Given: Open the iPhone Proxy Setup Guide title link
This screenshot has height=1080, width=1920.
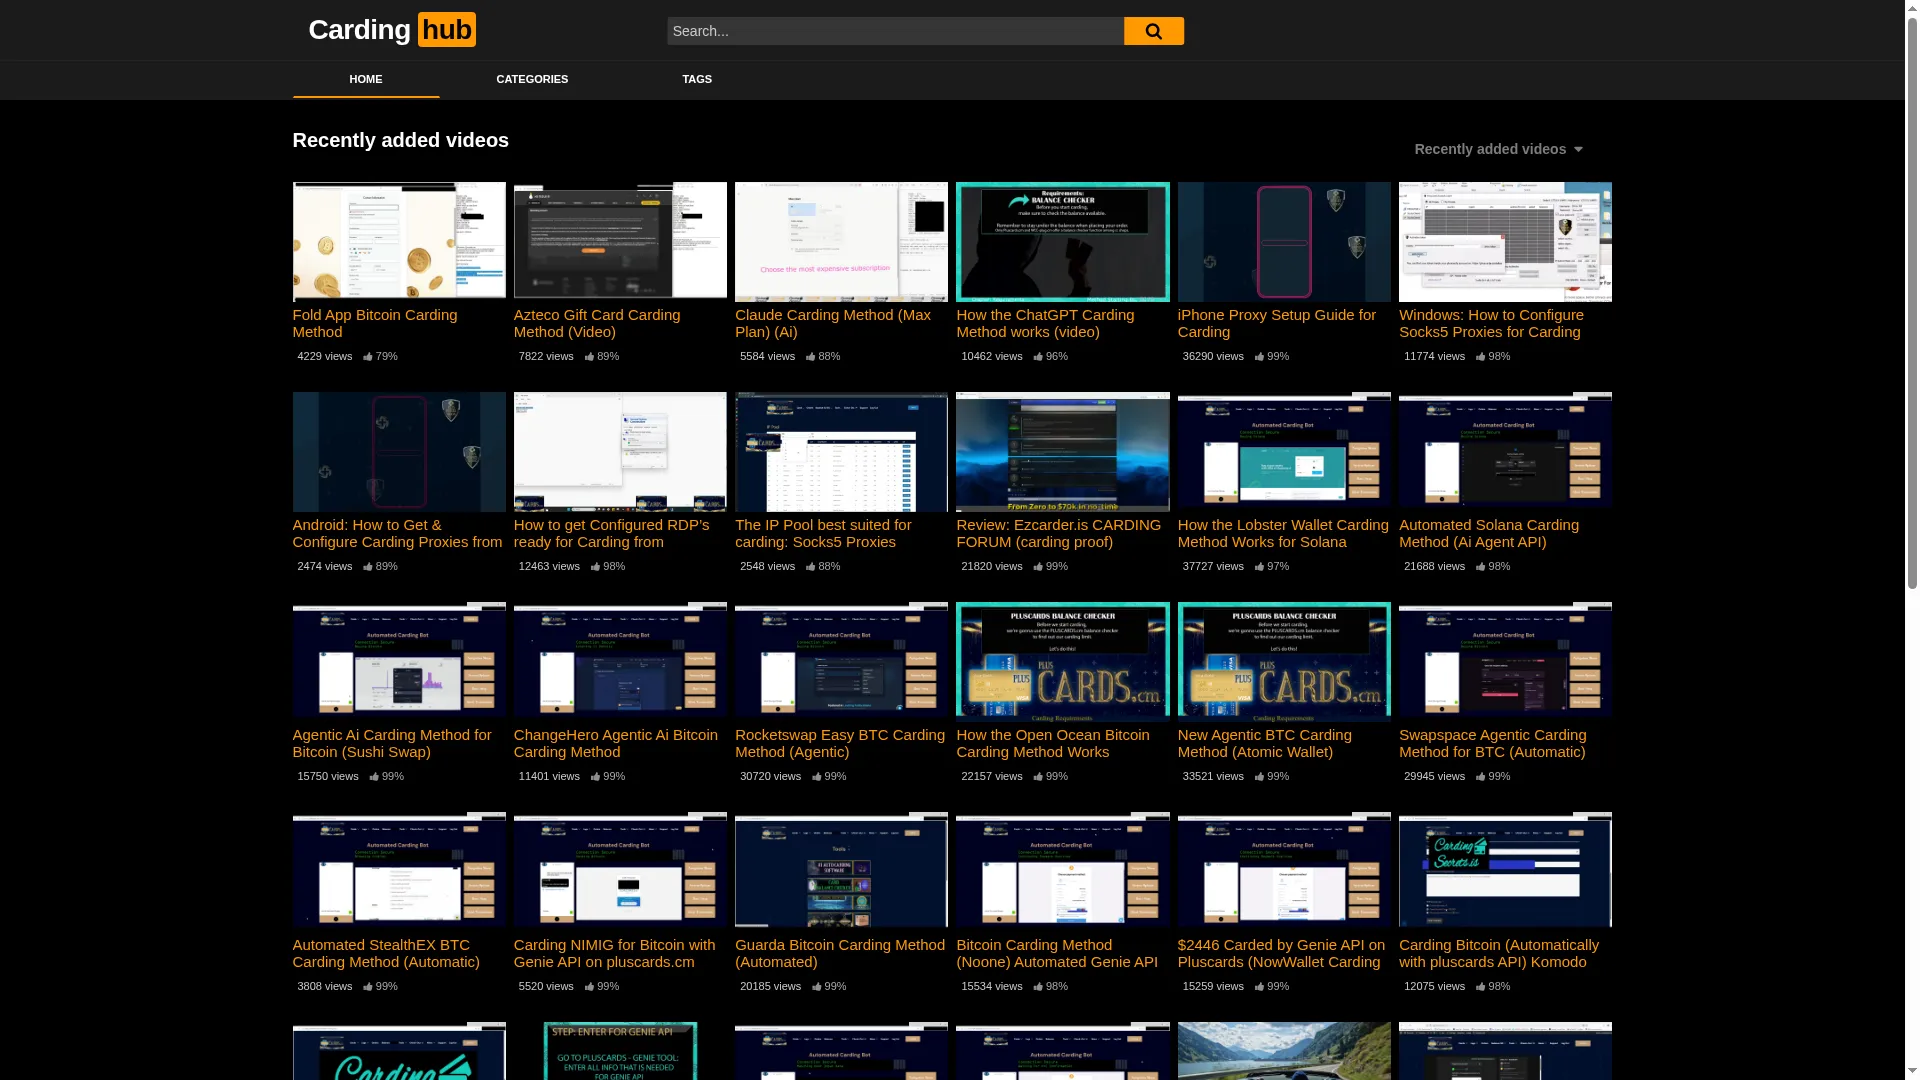Looking at the screenshot, I should (x=1277, y=323).
